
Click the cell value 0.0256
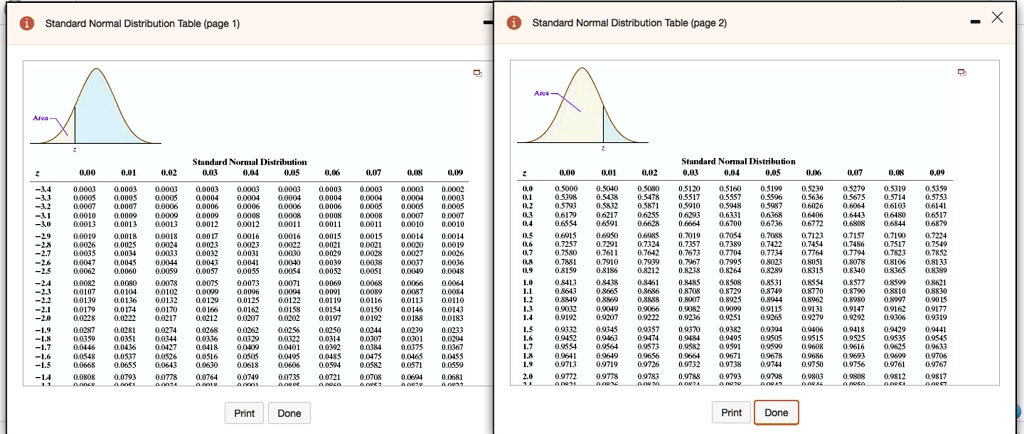pyautogui.click(x=291, y=330)
